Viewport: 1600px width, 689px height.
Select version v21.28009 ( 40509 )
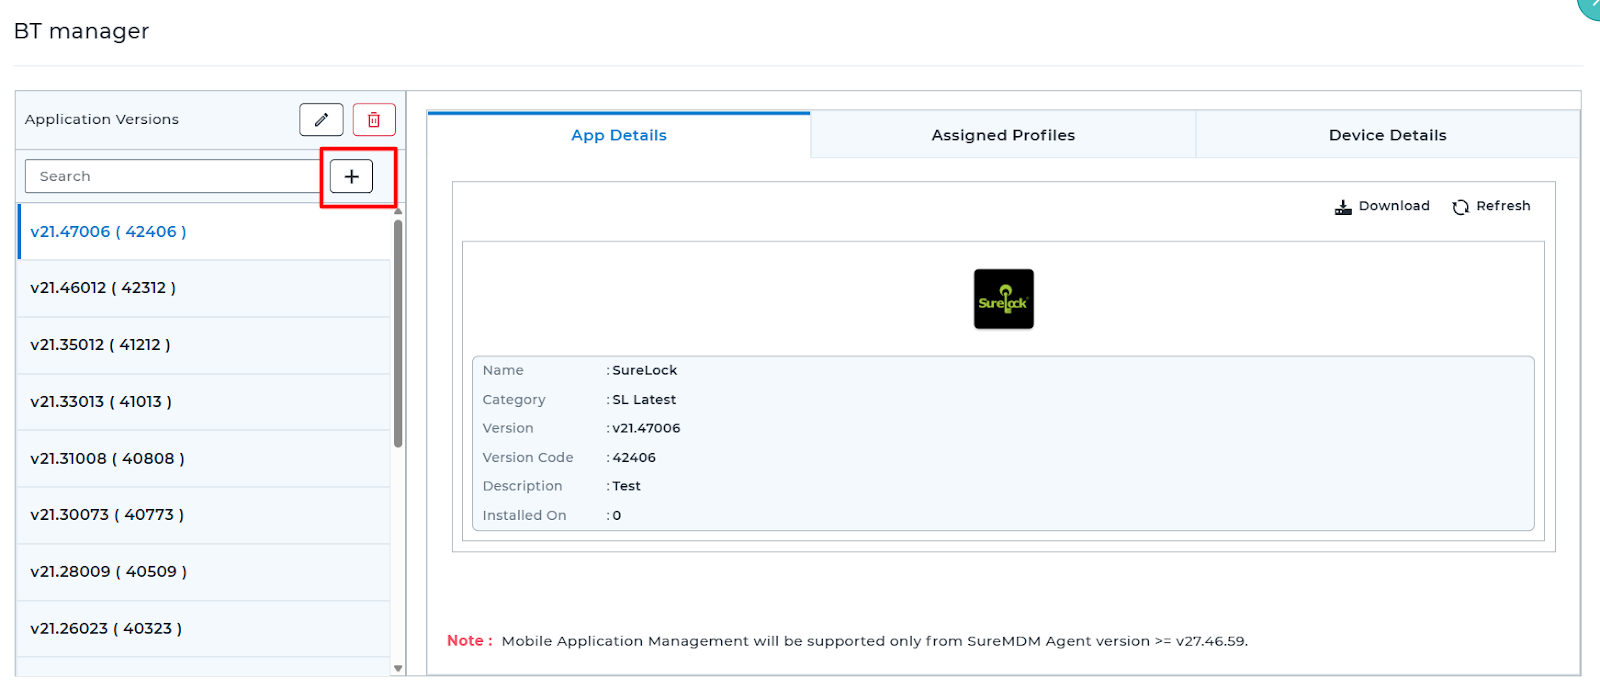[204, 572]
